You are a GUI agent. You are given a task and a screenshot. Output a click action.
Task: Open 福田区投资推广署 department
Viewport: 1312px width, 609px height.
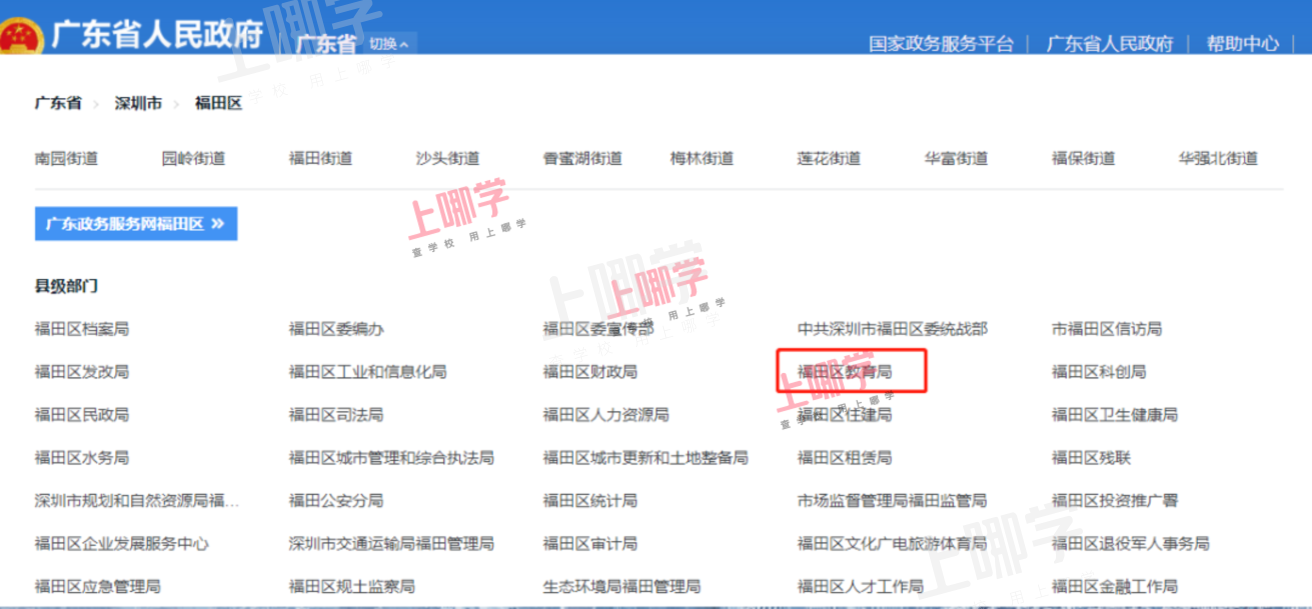coord(1114,501)
